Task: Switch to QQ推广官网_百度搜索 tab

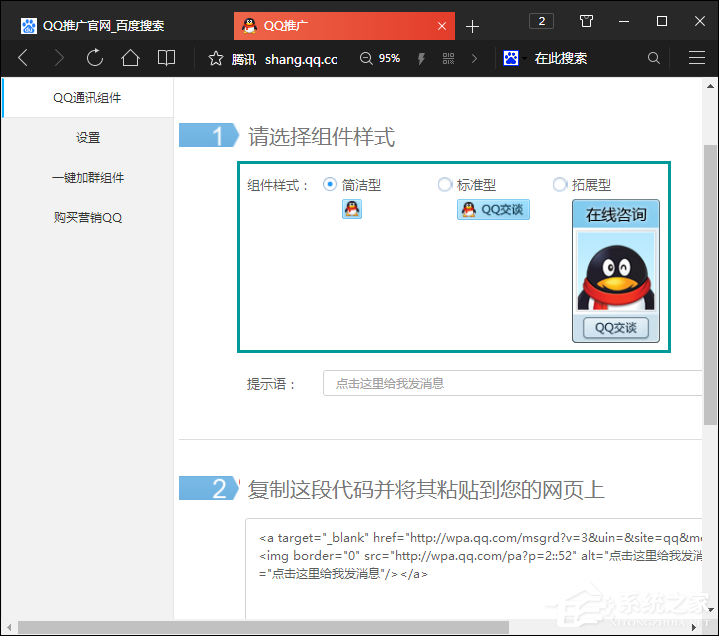Action: tap(104, 26)
